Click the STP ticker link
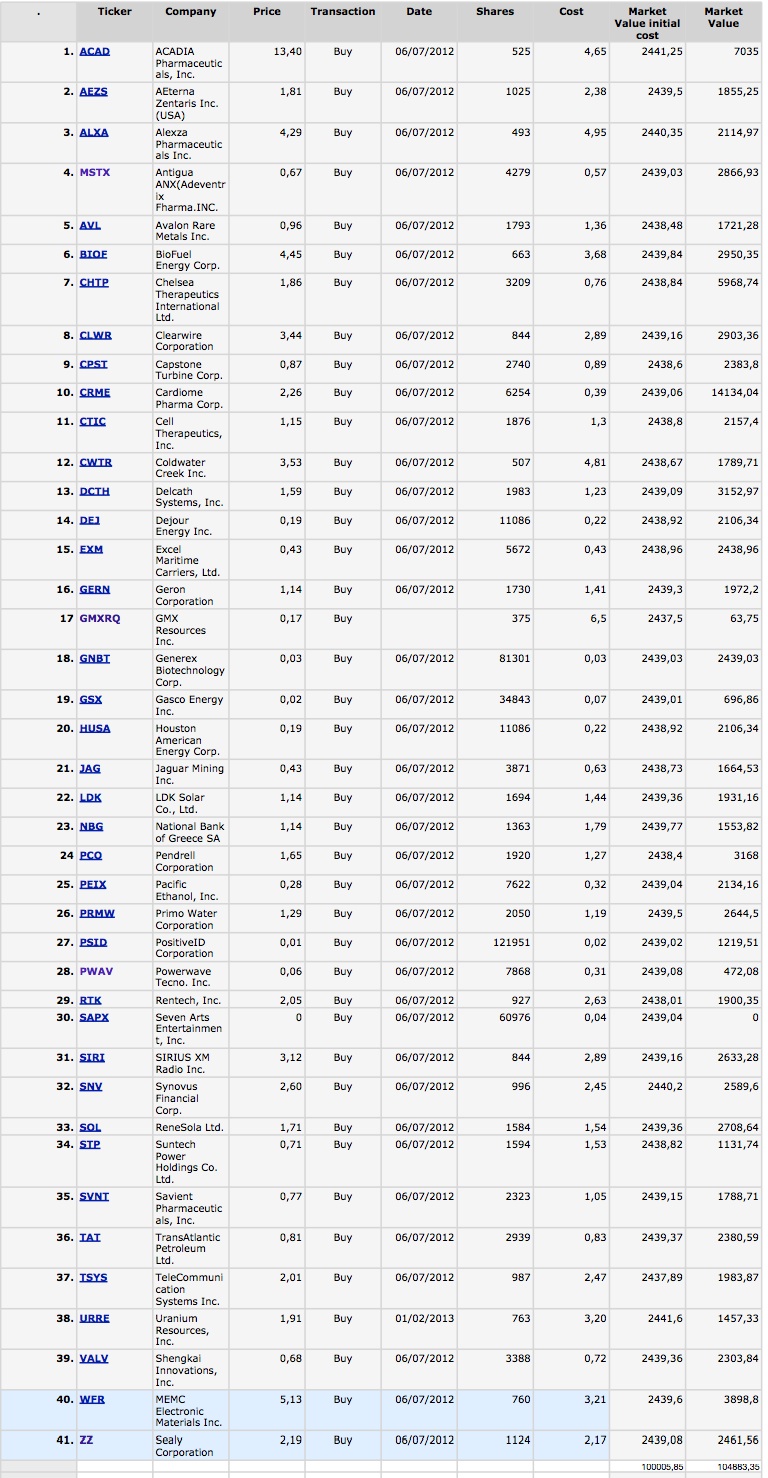 point(90,1144)
